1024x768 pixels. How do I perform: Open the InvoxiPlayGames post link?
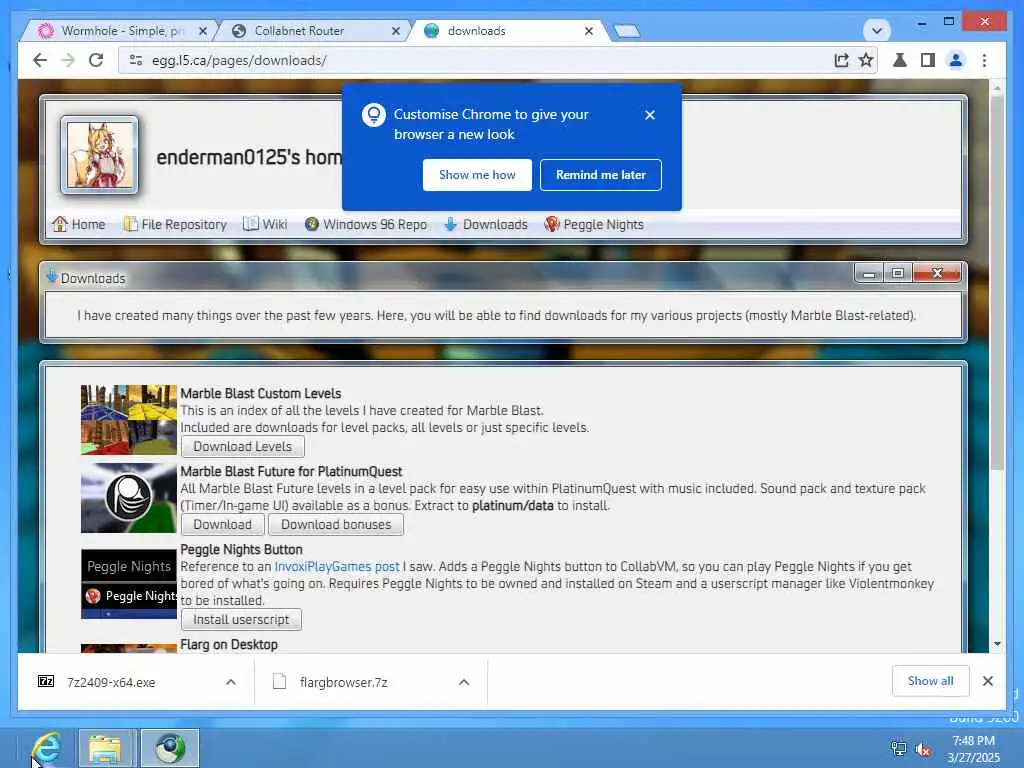337,567
